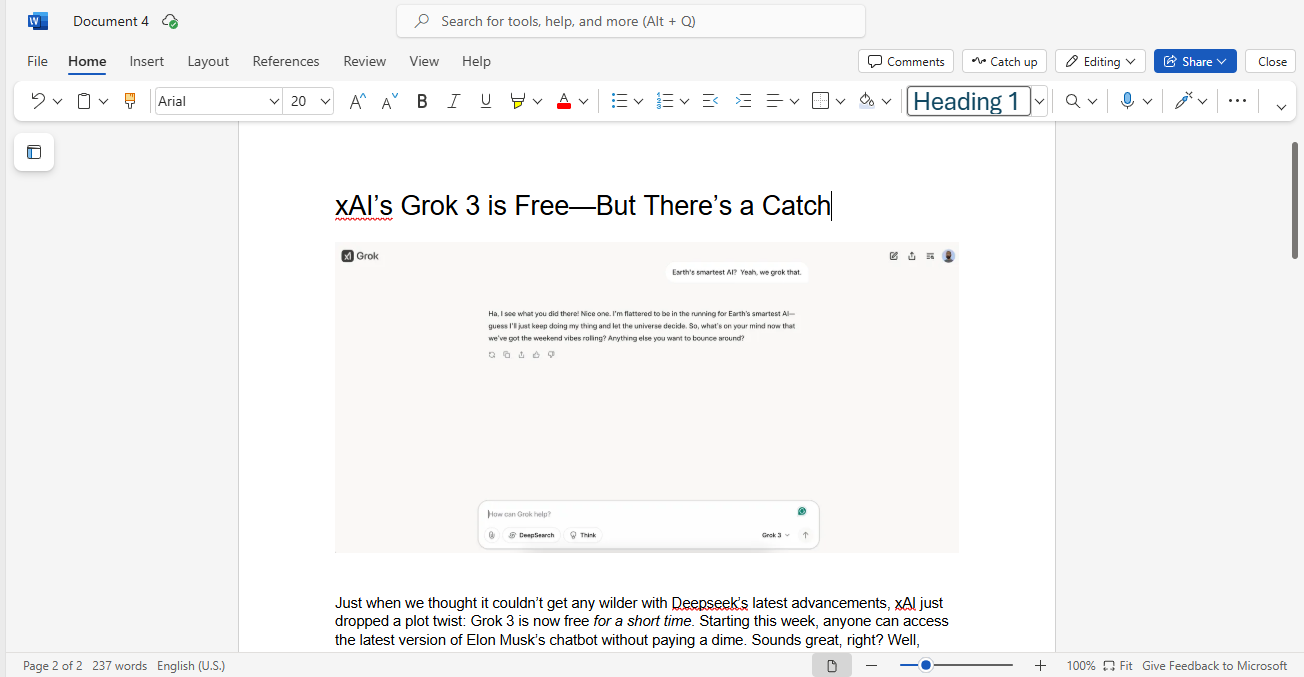Image resolution: width=1304 pixels, height=677 pixels.
Task: Expand alignment options arrow
Action: click(794, 101)
